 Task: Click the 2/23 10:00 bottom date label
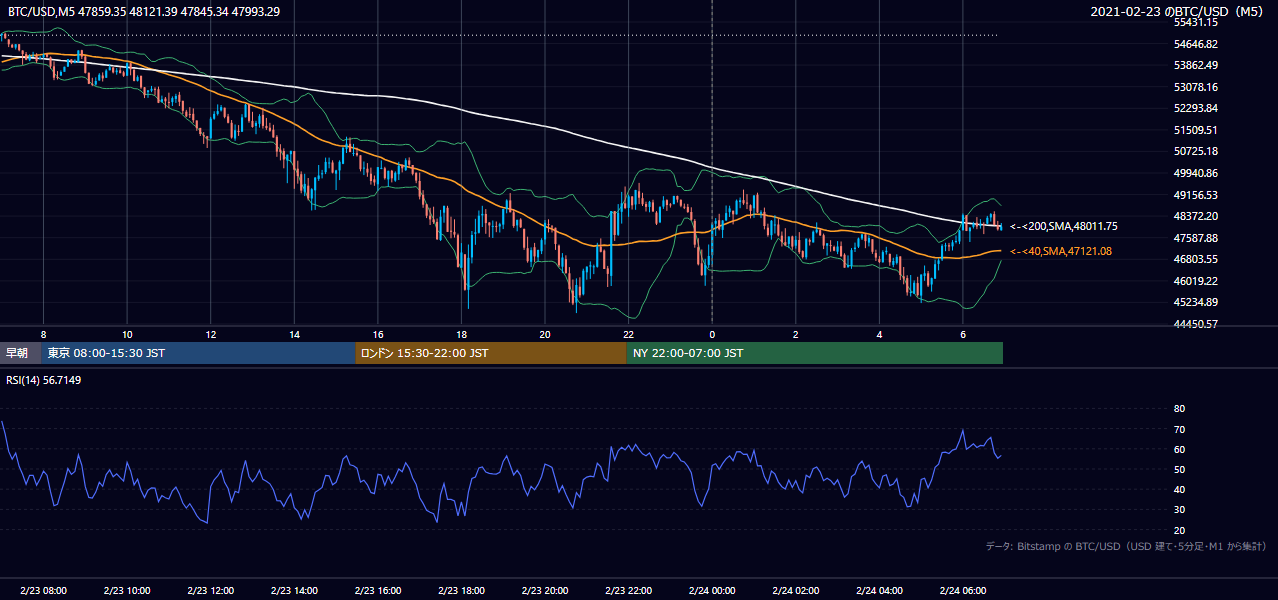point(127,590)
